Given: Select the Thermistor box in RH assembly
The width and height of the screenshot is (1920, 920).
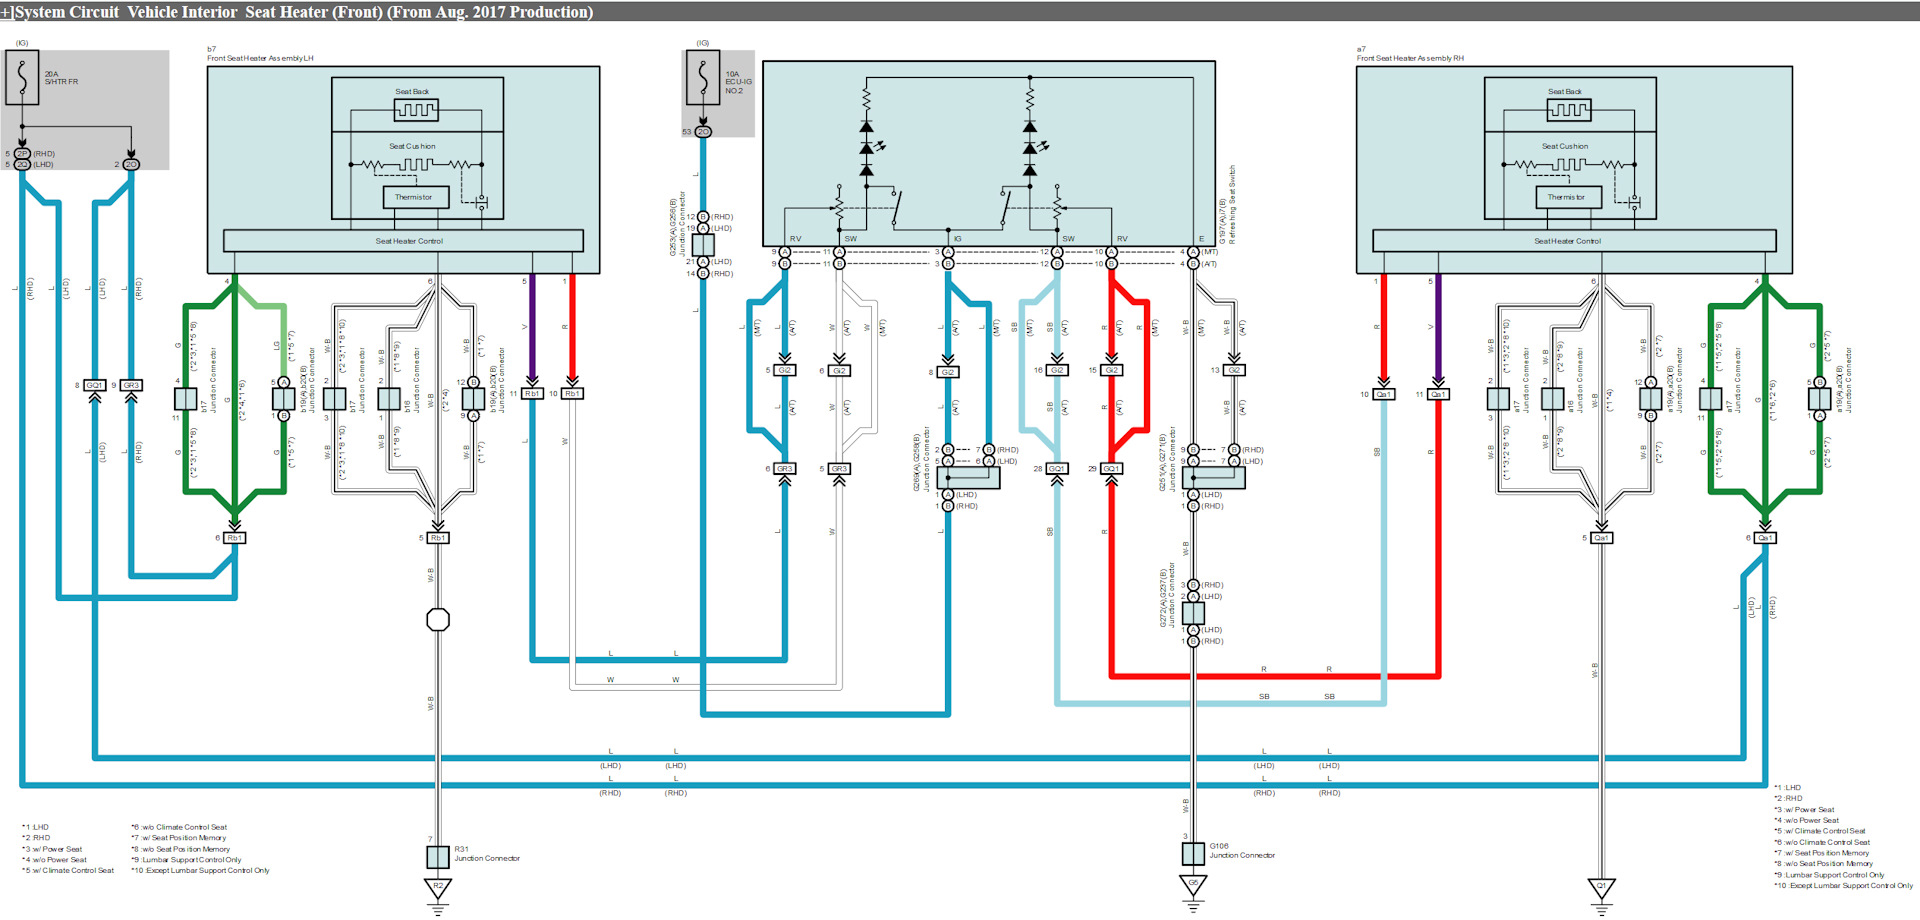Looking at the screenshot, I should point(1568,197).
